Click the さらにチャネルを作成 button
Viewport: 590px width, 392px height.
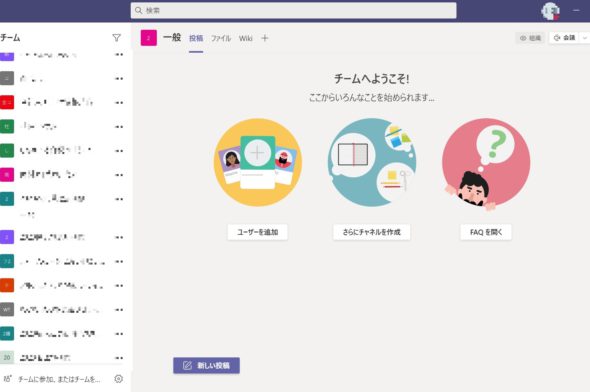click(x=371, y=232)
